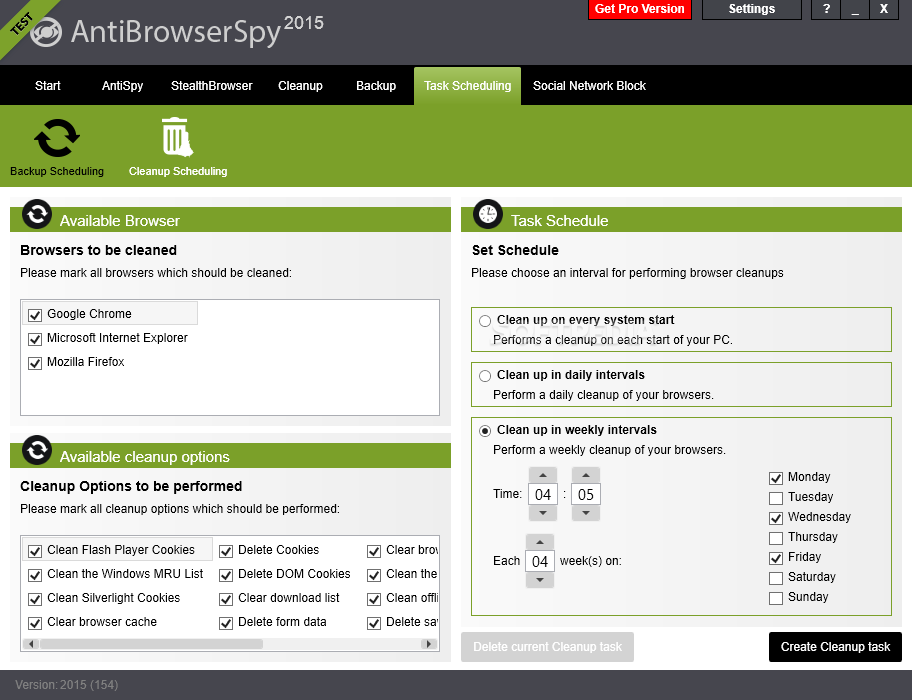The height and width of the screenshot is (700, 912).
Task: Toggle Clean the Windows MRU List
Action: click(35, 575)
